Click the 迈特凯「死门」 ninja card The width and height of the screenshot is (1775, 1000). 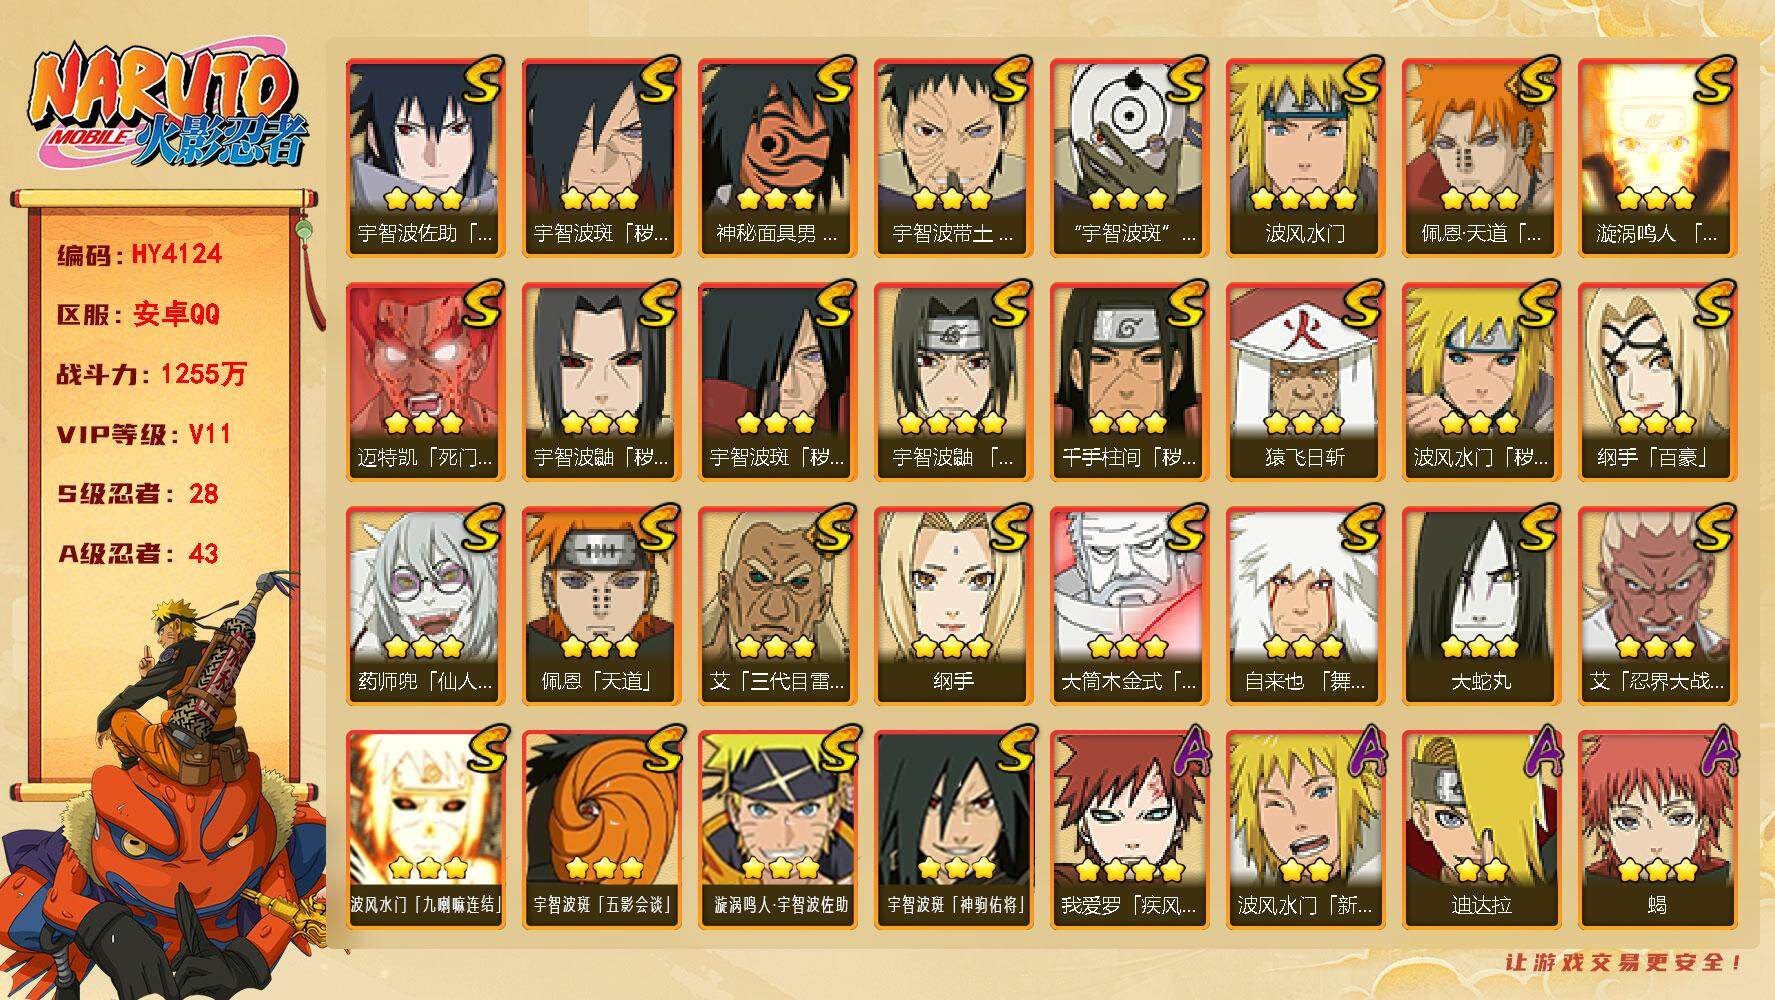(425, 382)
